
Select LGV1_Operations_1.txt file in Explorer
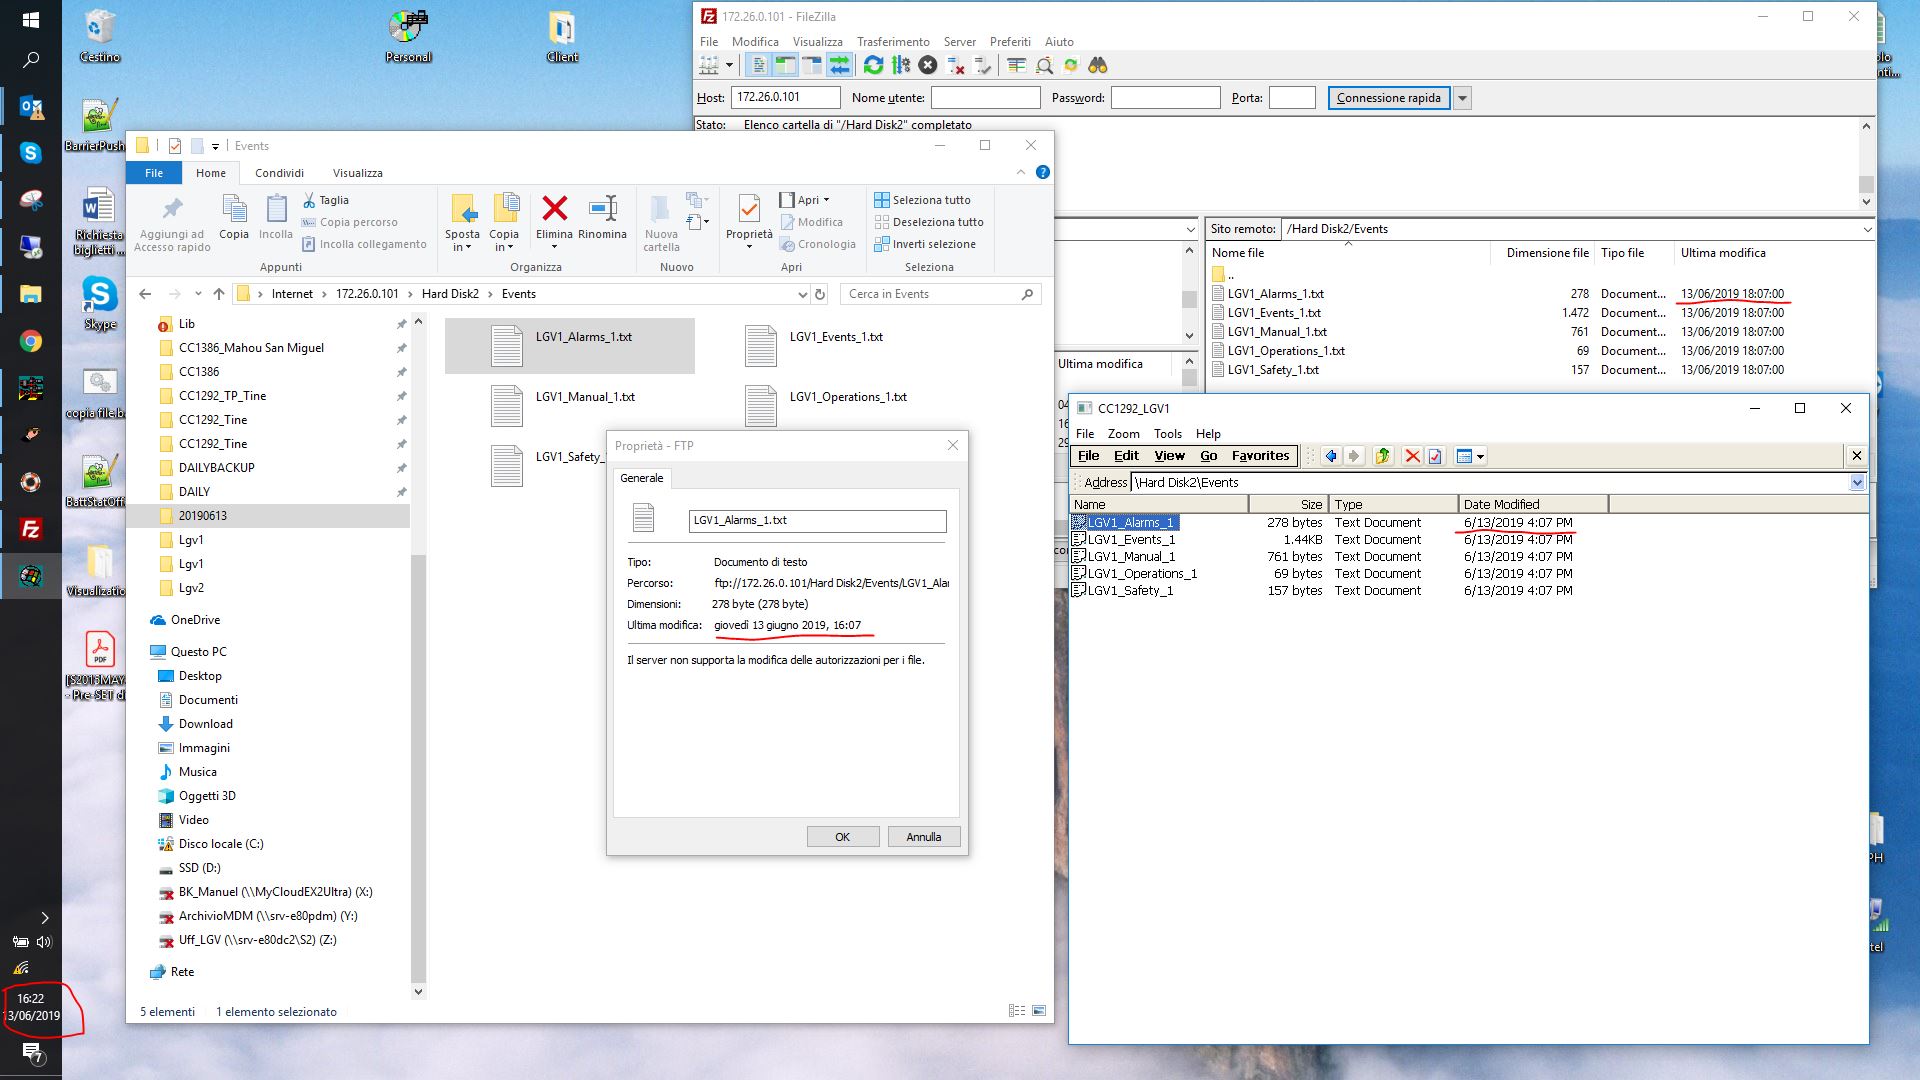(827, 405)
